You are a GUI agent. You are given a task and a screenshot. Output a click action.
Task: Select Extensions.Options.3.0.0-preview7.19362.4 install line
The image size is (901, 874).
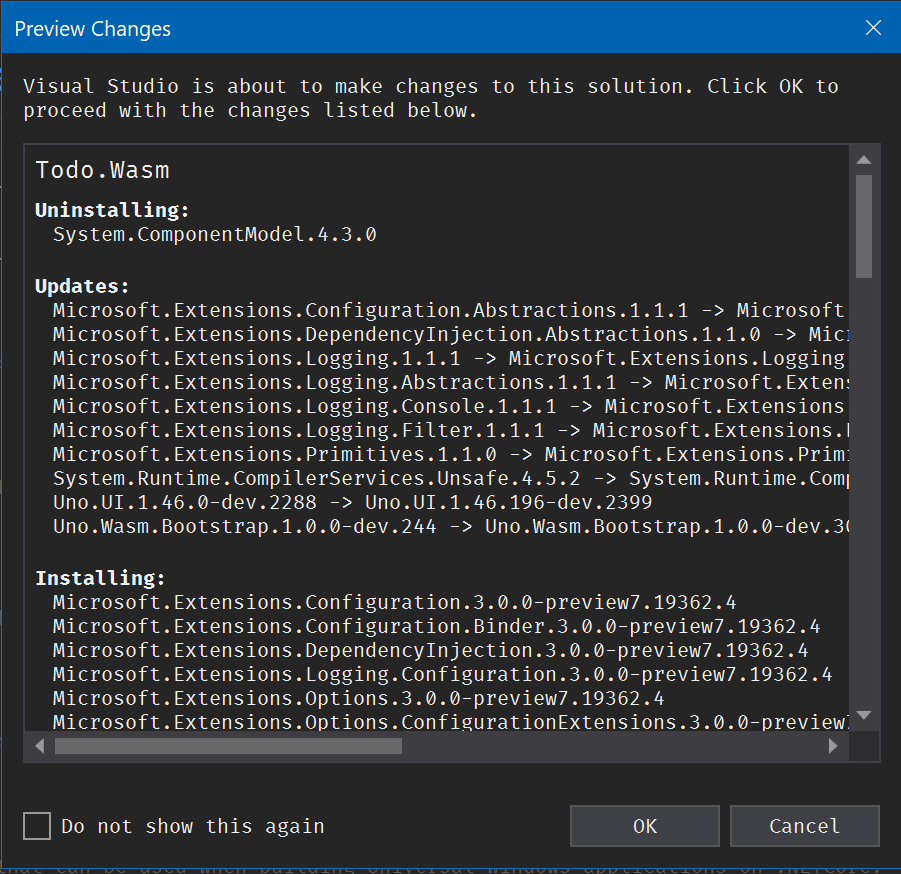(x=359, y=699)
